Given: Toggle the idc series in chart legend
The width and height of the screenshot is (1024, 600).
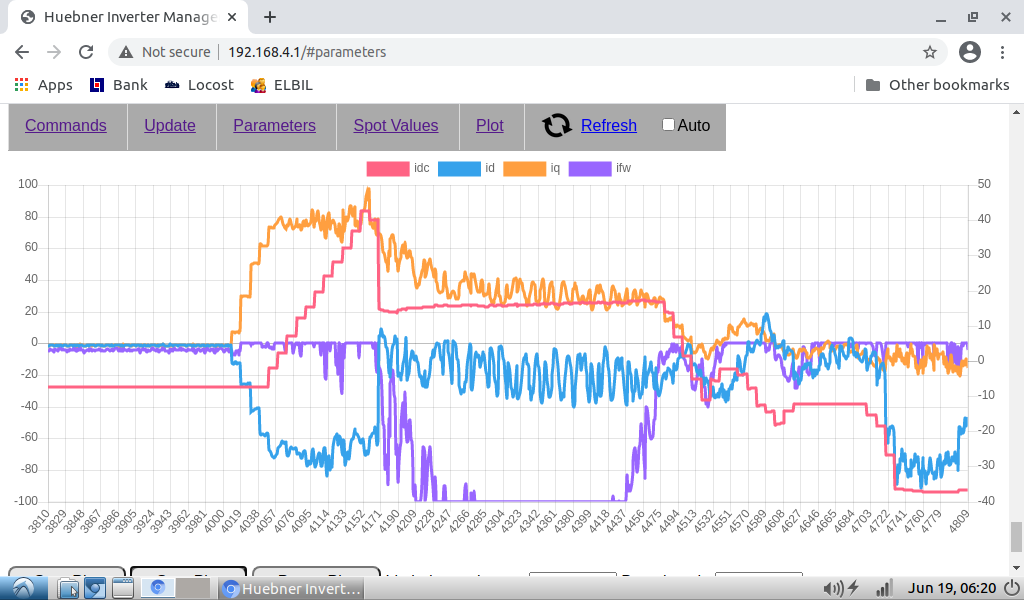Looking at the screenshot, I should click(388, 168).
